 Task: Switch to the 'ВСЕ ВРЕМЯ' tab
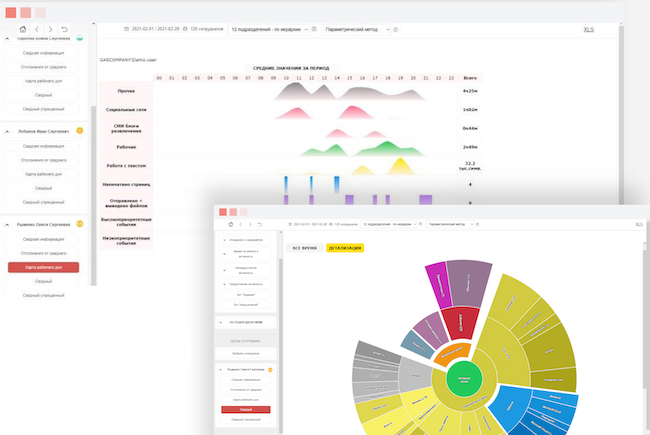pos(305,248)
